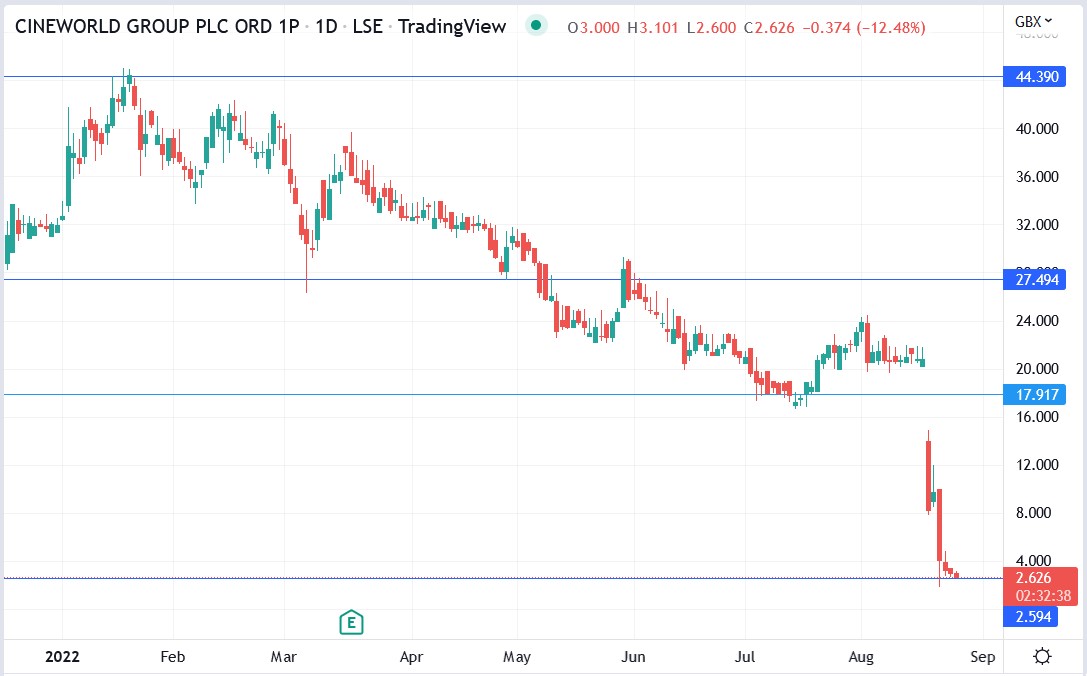Toggle the 27.494 horizontal line label
The height and width of the screenshot is (676, 1087).
tap(1037, 280)
